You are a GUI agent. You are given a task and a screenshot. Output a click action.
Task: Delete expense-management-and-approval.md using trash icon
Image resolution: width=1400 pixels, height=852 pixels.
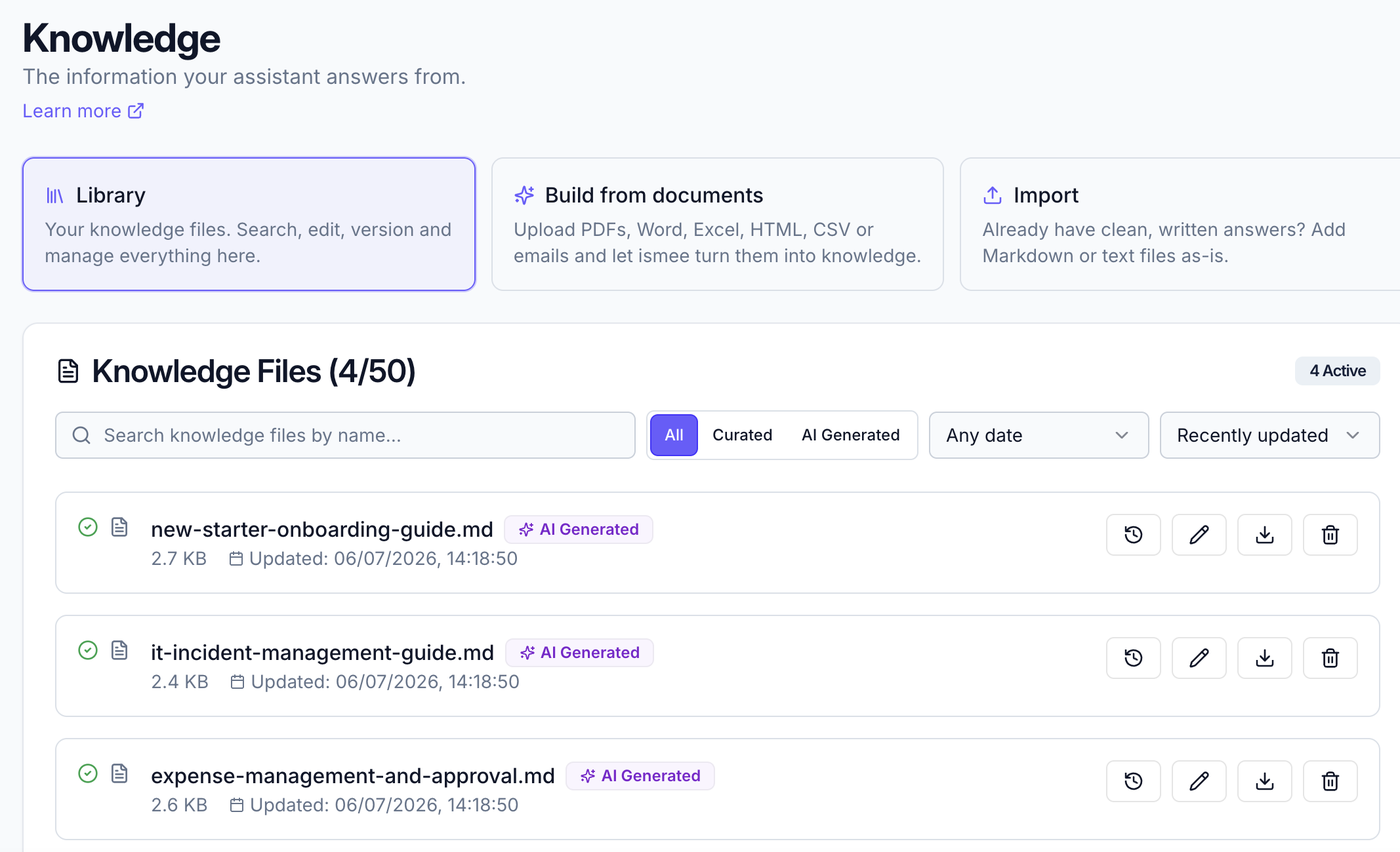1330,781
